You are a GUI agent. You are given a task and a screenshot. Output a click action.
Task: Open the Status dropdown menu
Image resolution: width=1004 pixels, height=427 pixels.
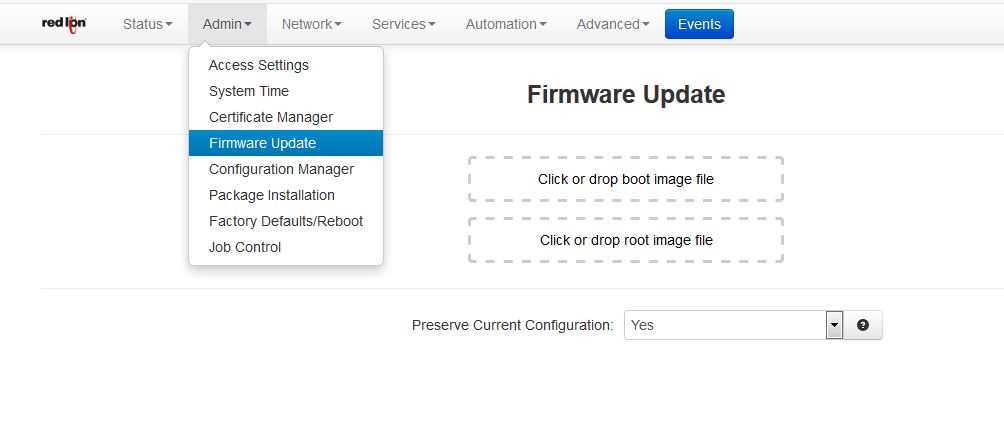(148, 24)
